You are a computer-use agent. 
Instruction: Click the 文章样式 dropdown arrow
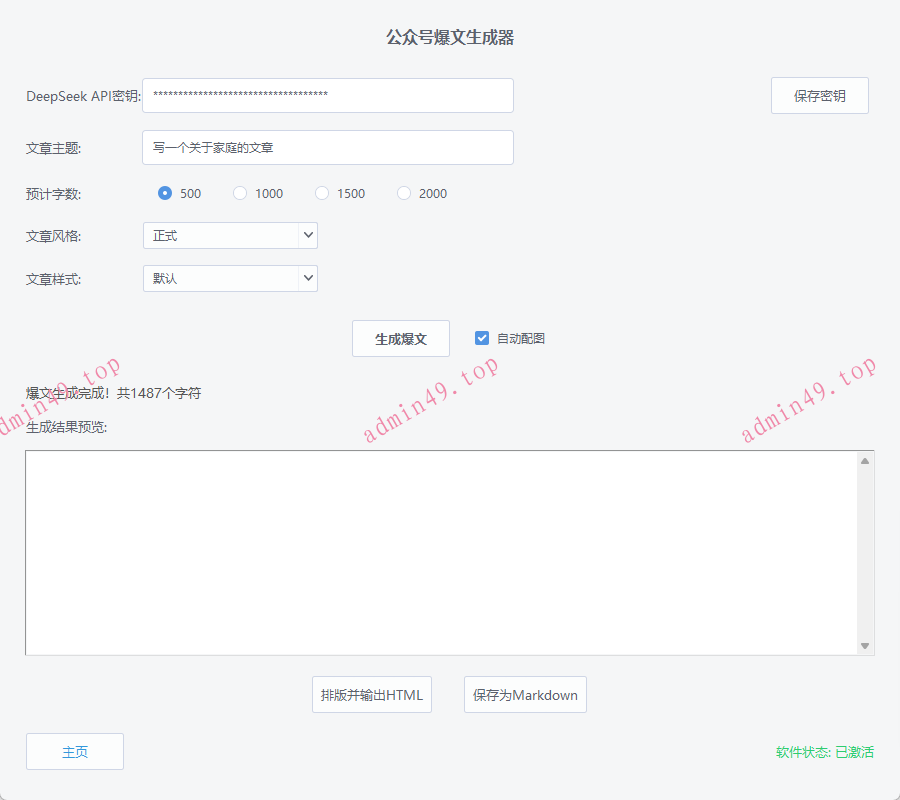308,278
